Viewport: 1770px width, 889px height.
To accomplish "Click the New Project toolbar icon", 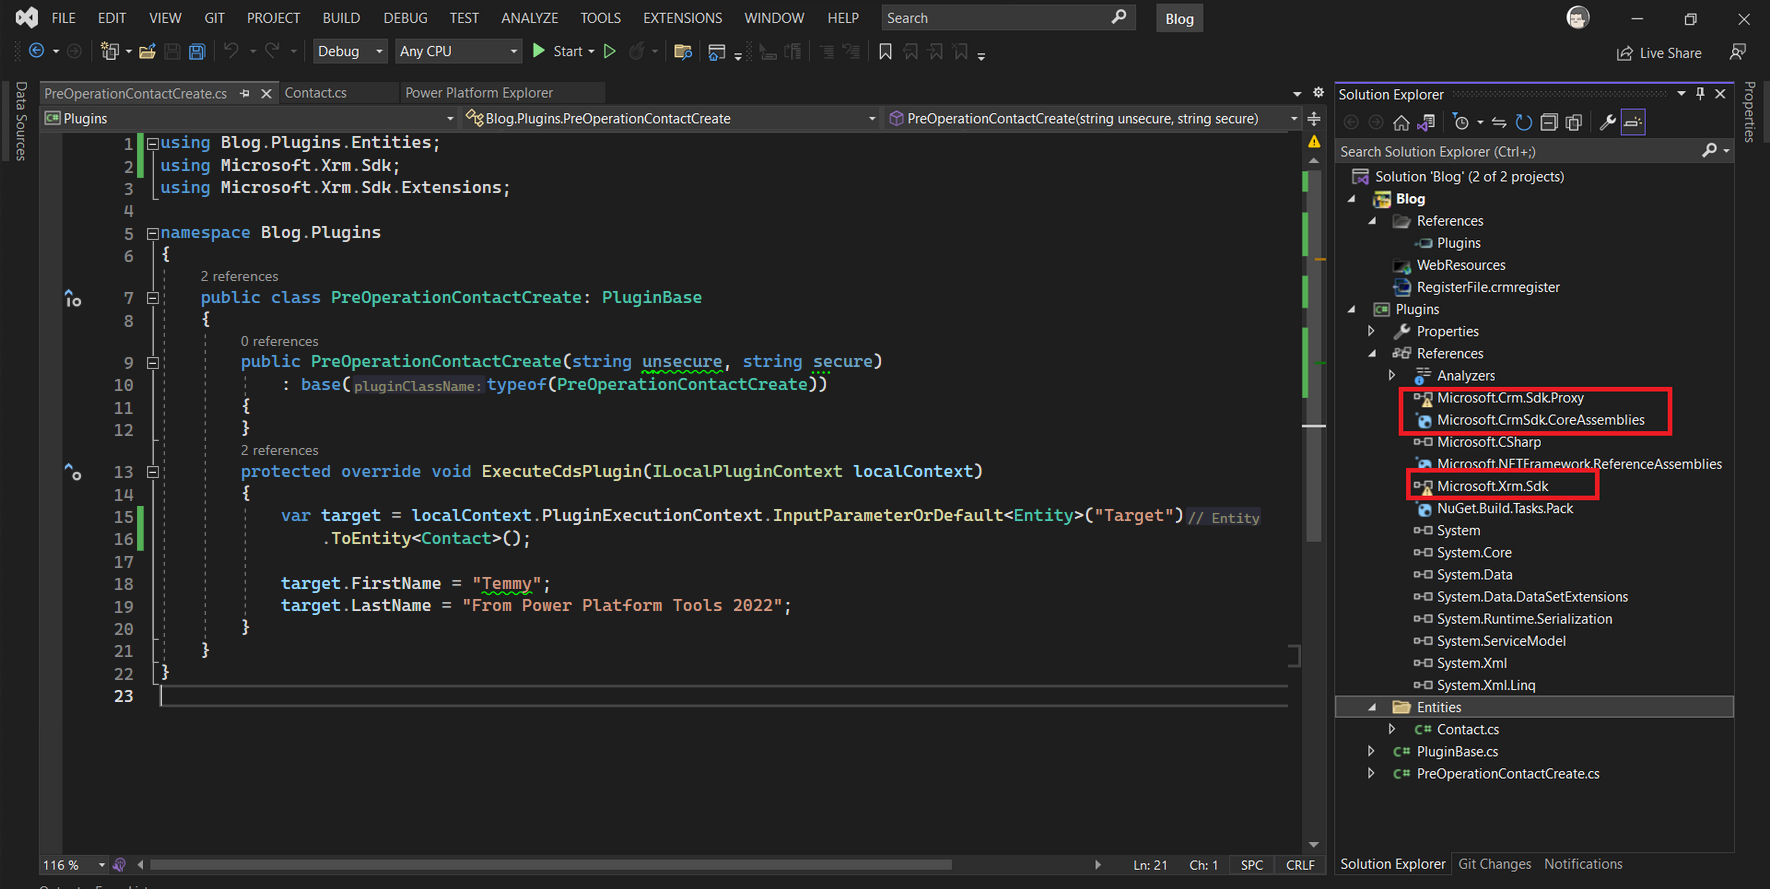I will click(110, 51).
